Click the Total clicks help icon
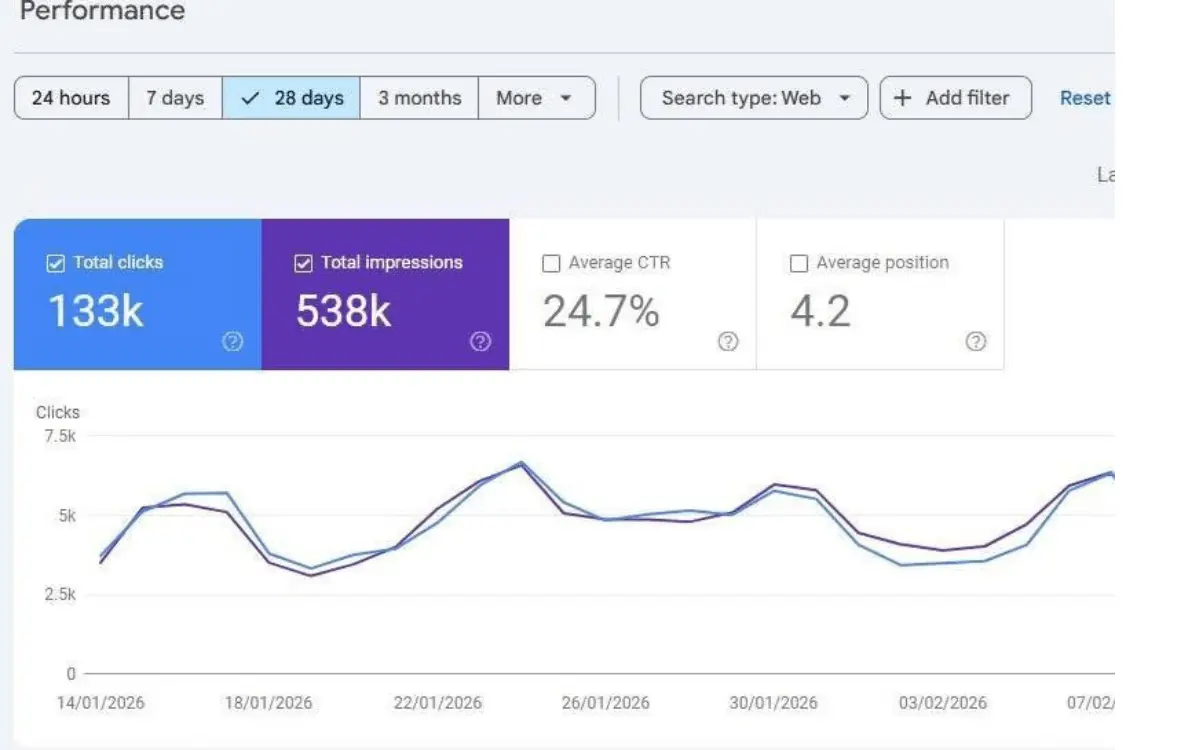Image resolution: width=1200 pixels, height=750 pixels. click(x=232, y=341)
